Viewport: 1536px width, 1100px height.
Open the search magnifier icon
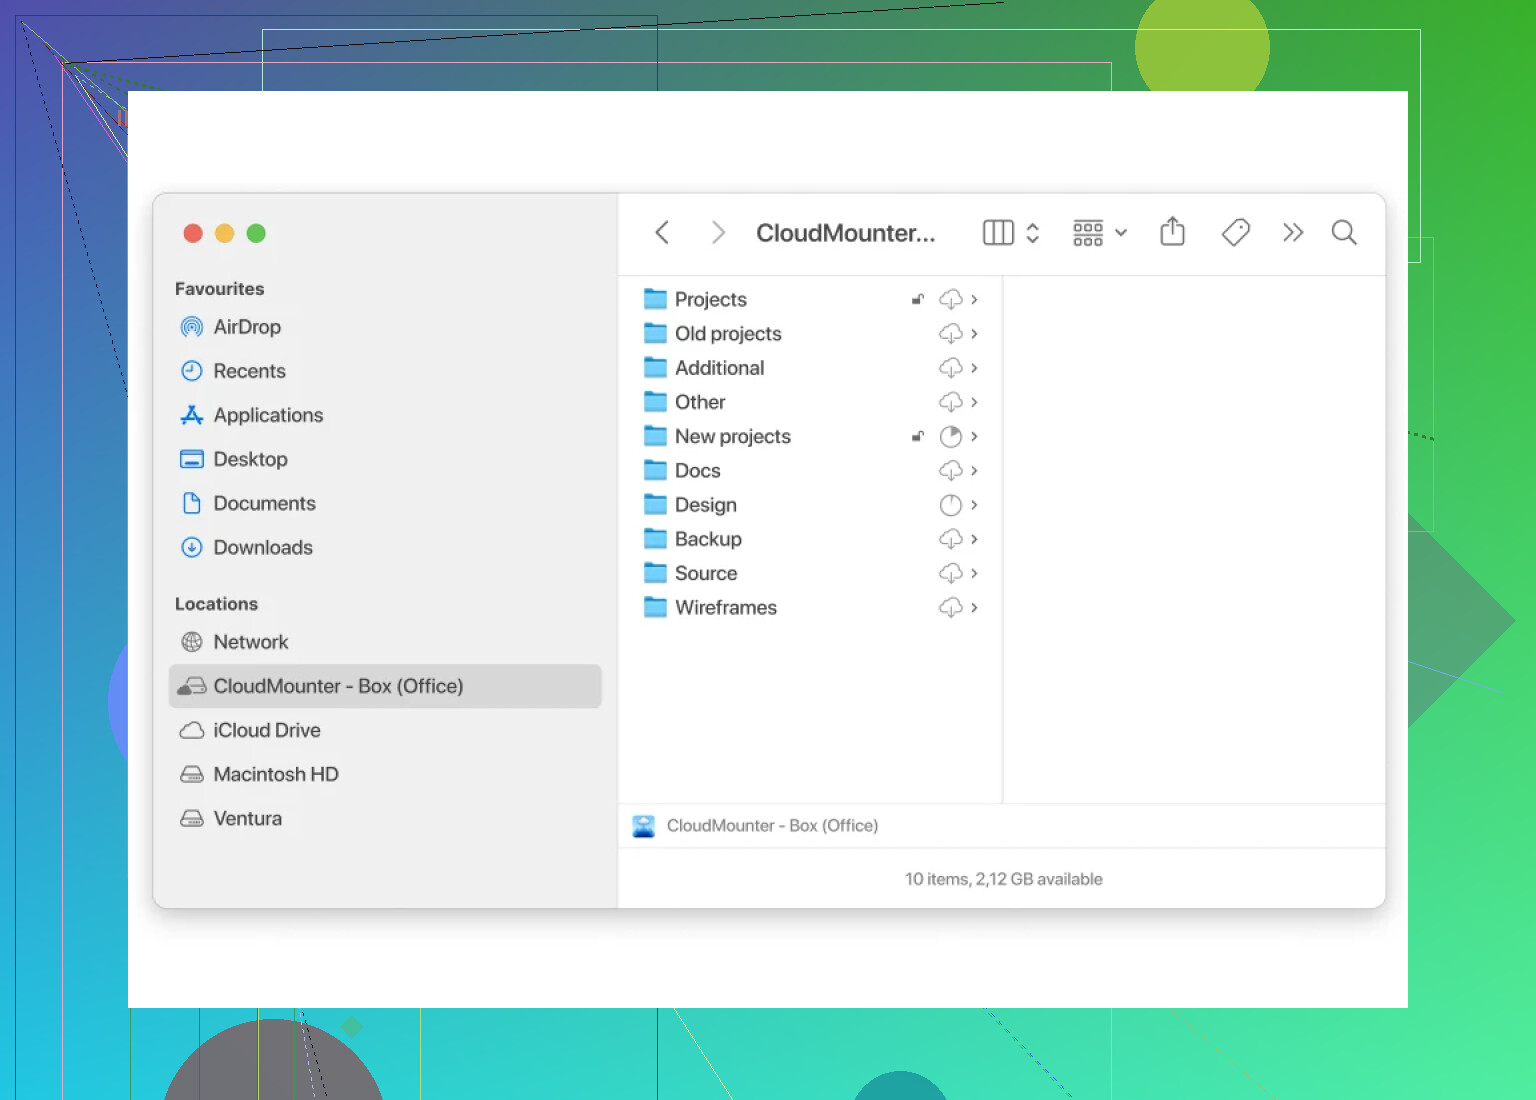(1344, 232)
